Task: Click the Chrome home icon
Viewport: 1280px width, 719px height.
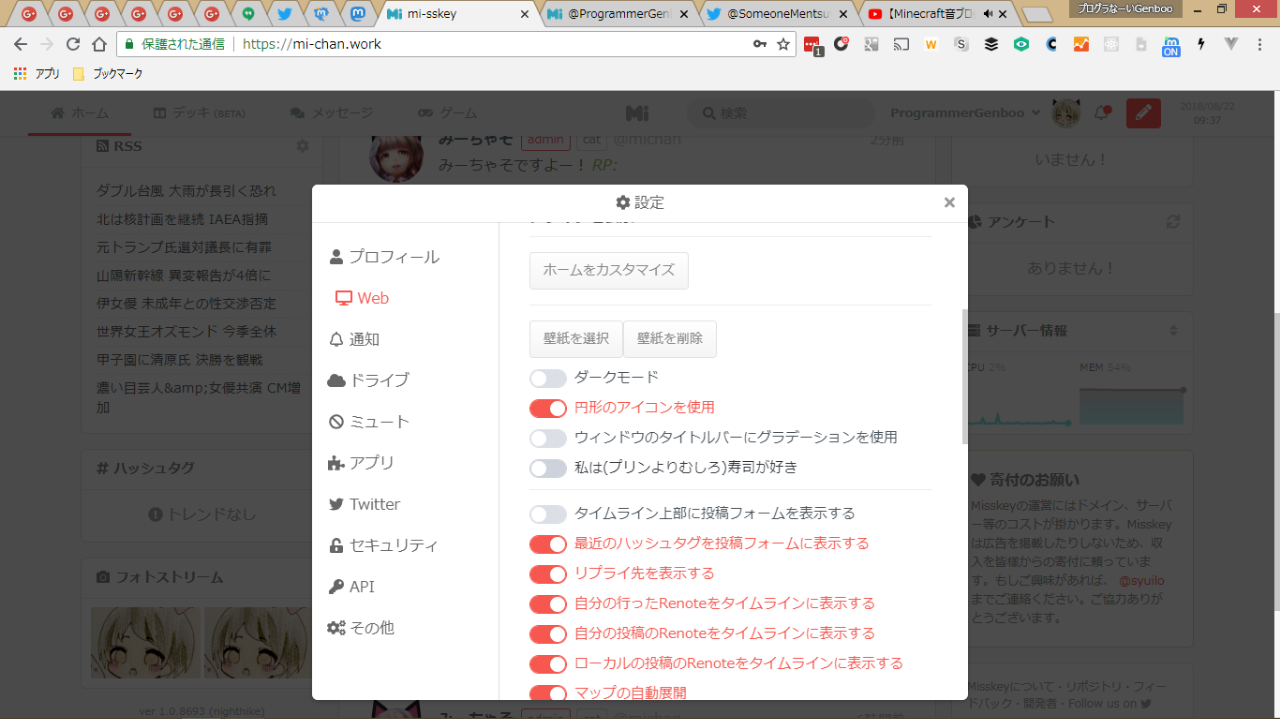Action: [99, 44]
